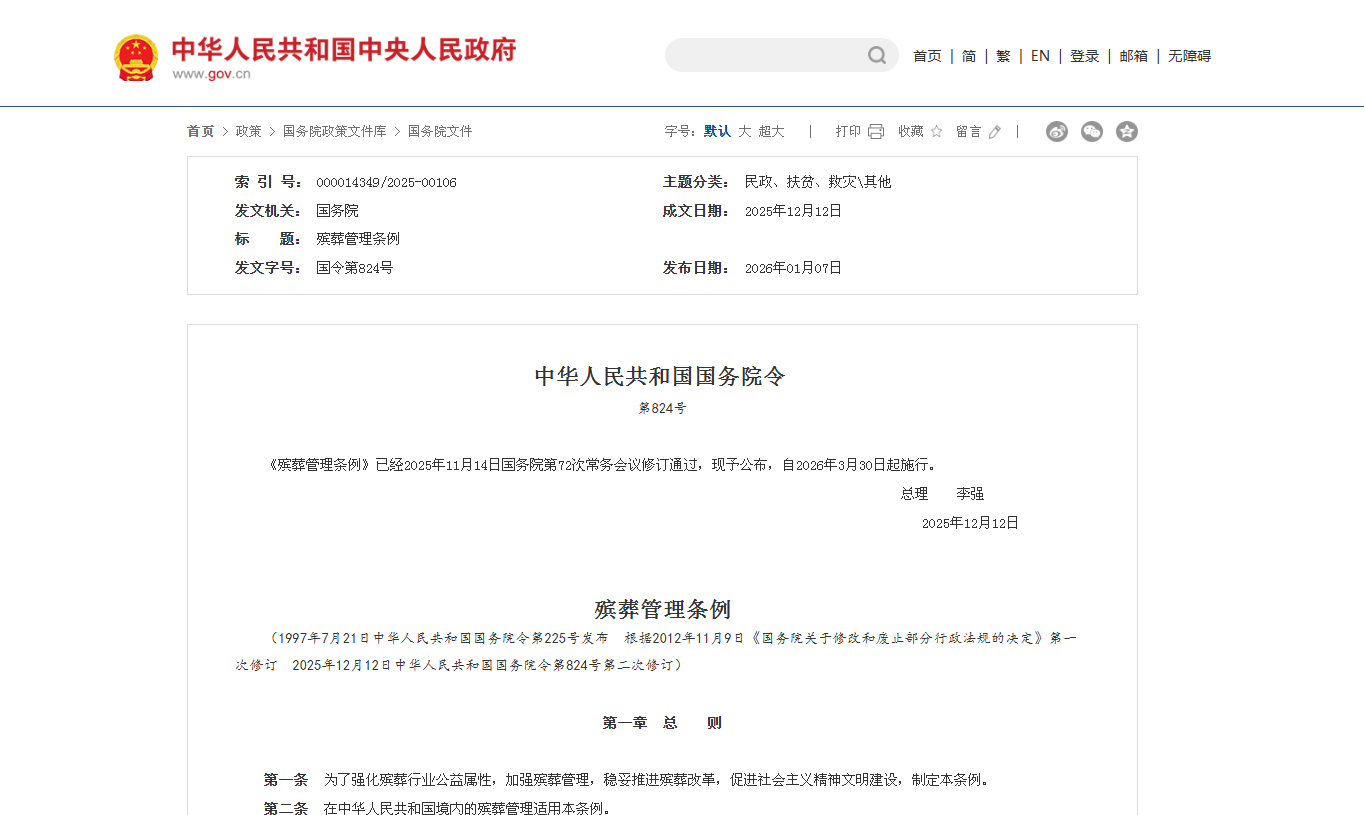
Task: Click the round star share icon
Action: [x=1127, y=131]
